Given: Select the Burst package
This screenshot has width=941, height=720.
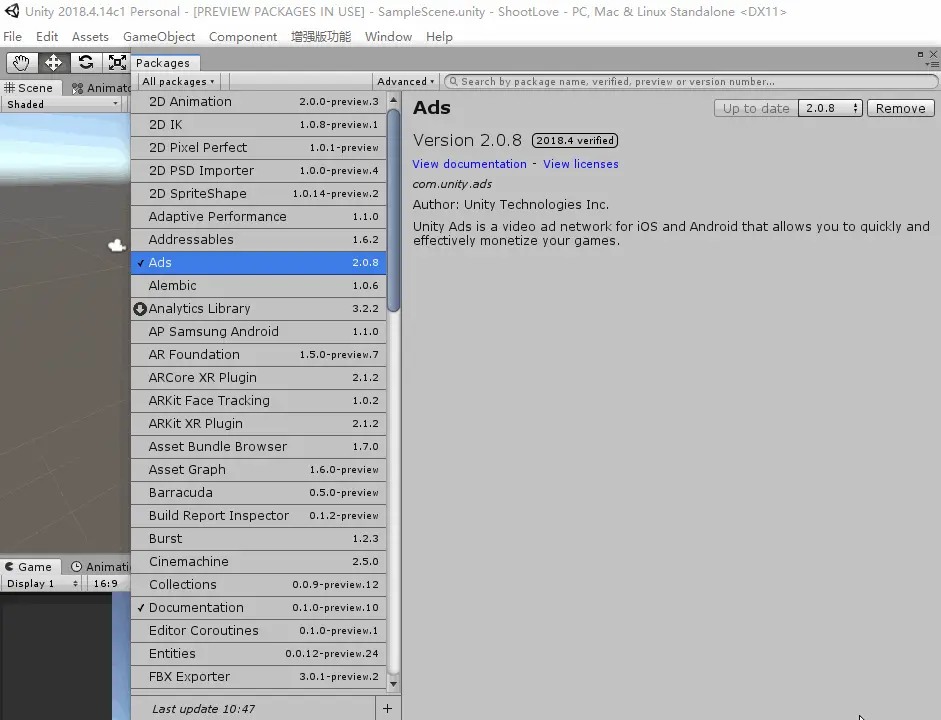Looking at the screenshot, I should pos(259,539).
